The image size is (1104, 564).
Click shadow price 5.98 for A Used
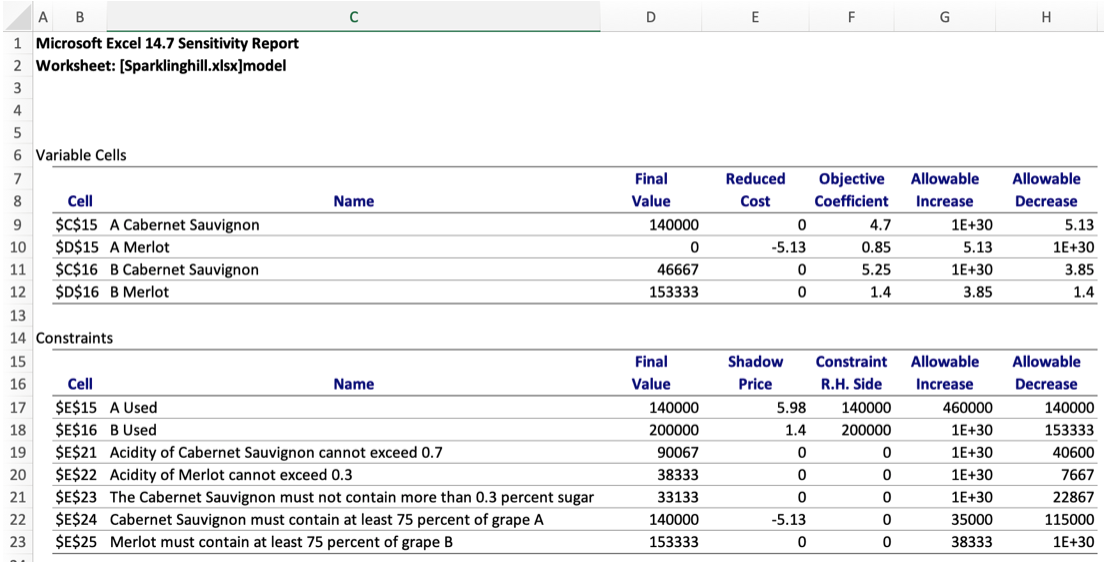[x=791, y=408]
